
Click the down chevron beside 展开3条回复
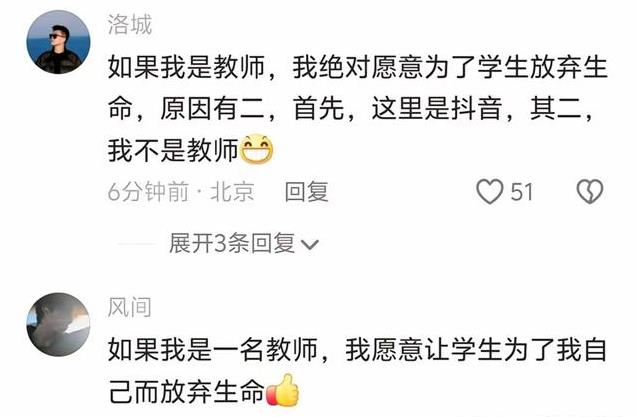(310, 245)
